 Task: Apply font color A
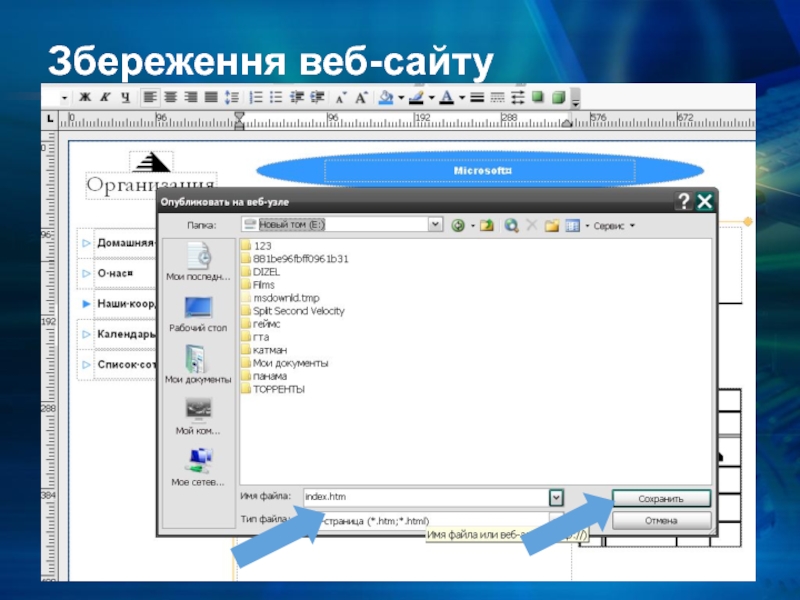coord(447,97)
